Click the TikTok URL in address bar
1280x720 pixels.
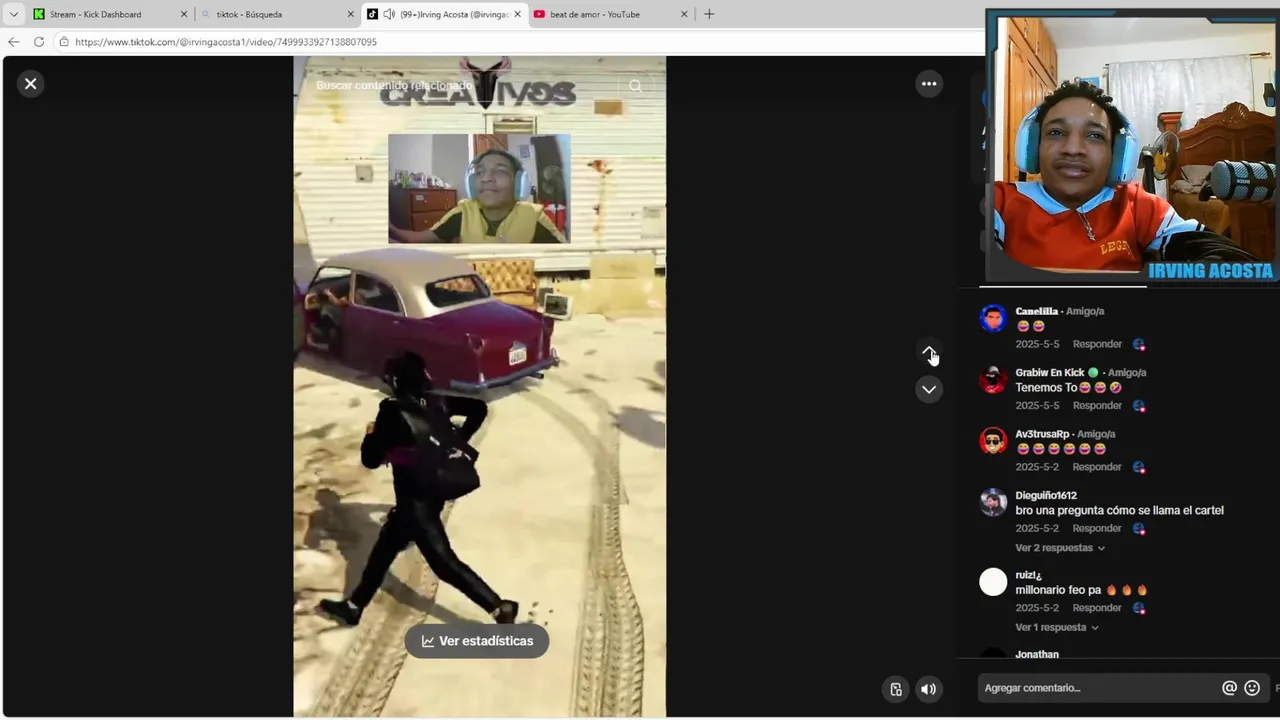(226, 42)
